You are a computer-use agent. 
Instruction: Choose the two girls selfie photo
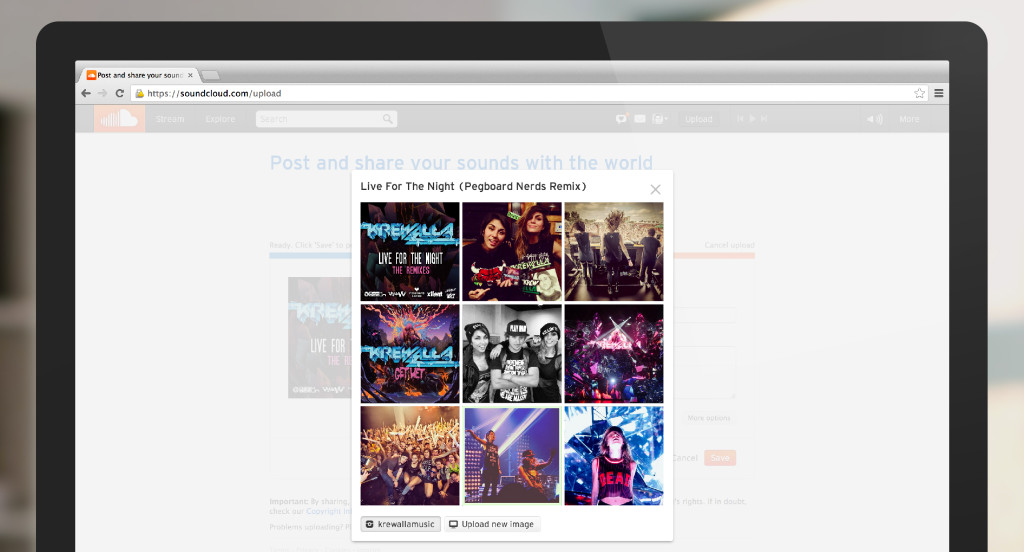coord(512,252)
